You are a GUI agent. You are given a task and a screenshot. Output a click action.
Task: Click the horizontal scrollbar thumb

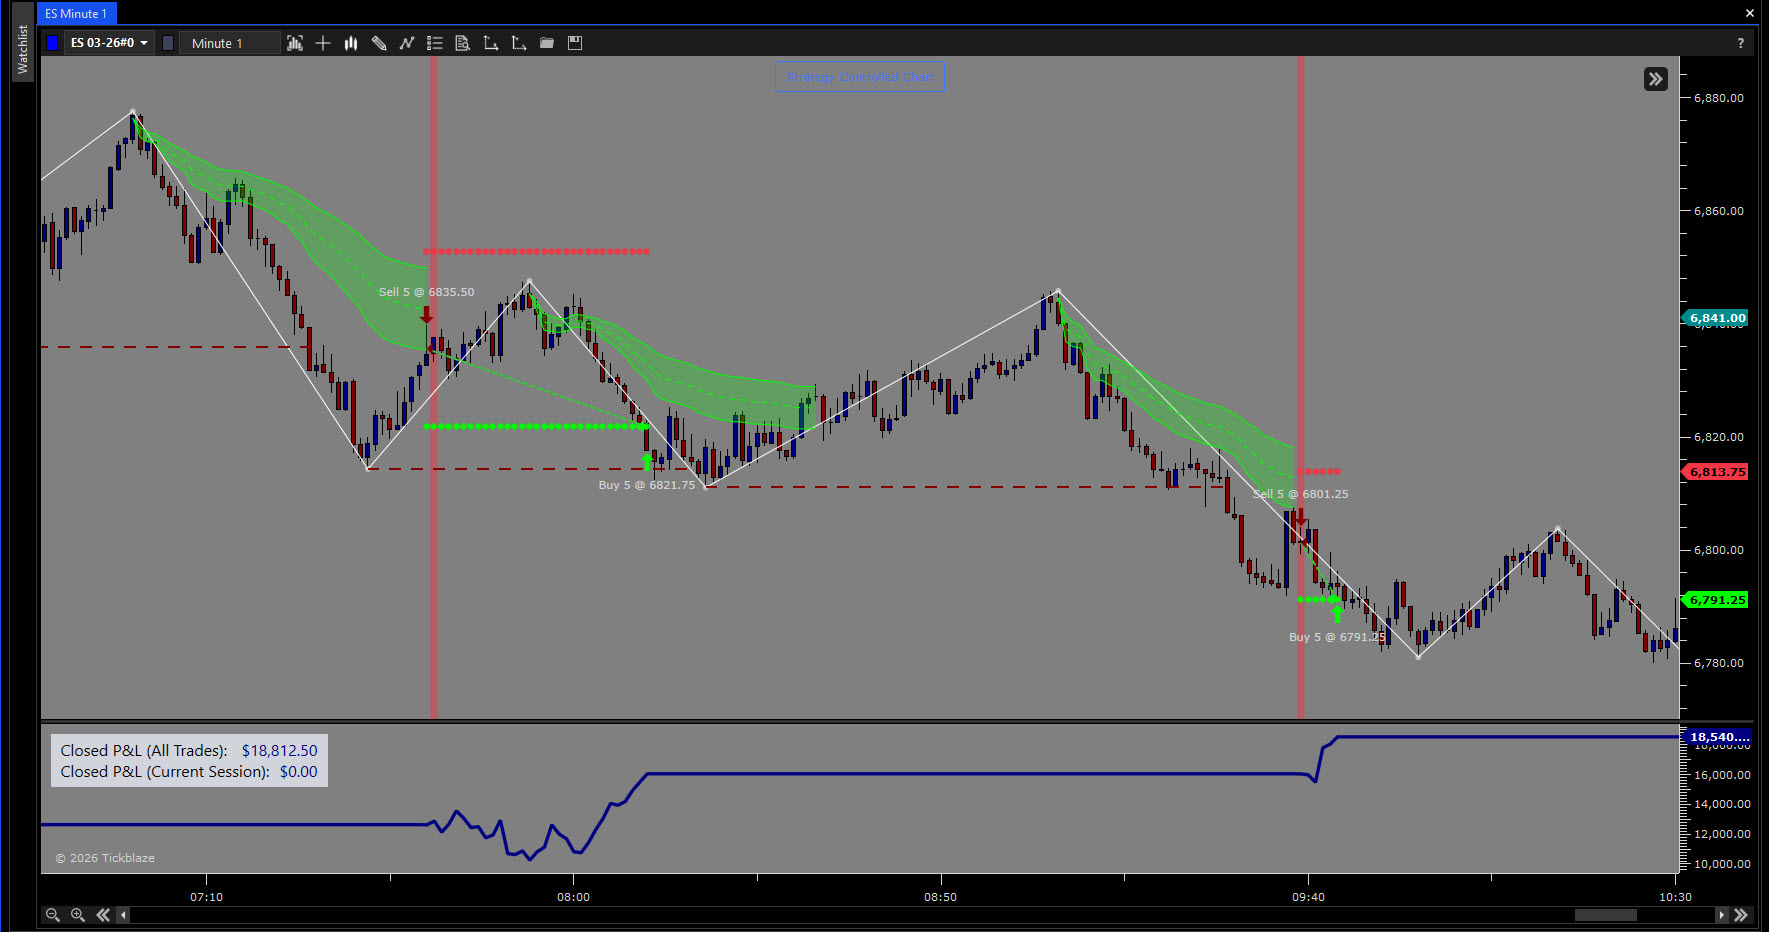[x=1605, y=915]
